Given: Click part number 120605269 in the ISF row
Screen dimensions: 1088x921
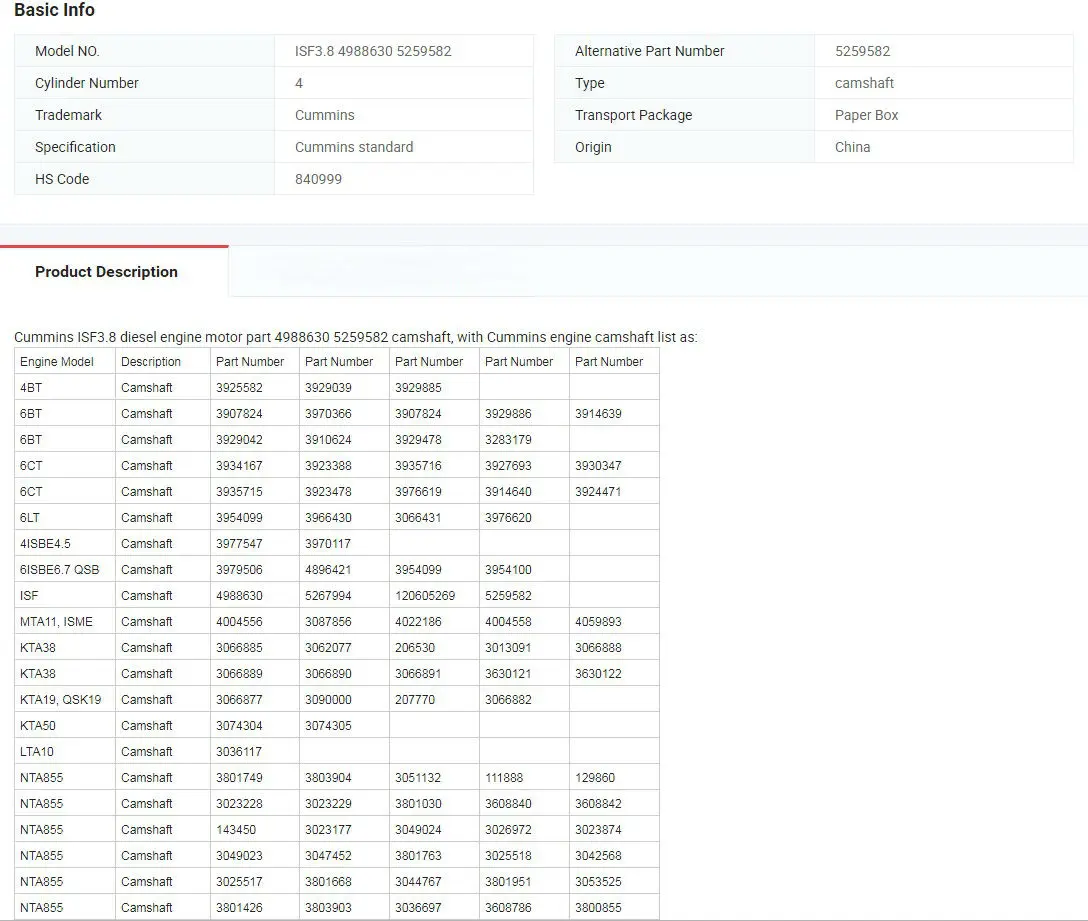Looking at the screenshot, I should [425, 596].
